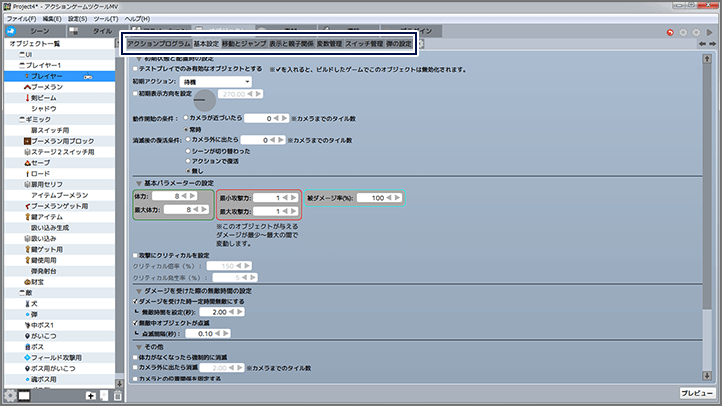The height and width of the screenshot is (406, 722).
Task: Click the trash delete icon below object list
Action: point(118,396)
